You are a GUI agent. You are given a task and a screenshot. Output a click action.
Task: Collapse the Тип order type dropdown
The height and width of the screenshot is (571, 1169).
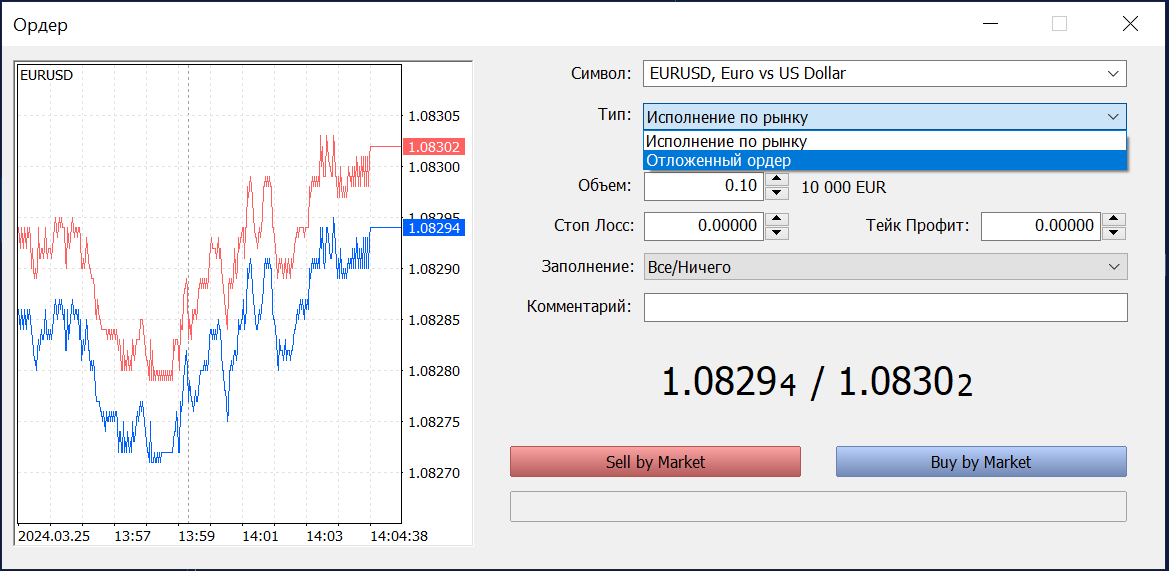coord(885,117)
